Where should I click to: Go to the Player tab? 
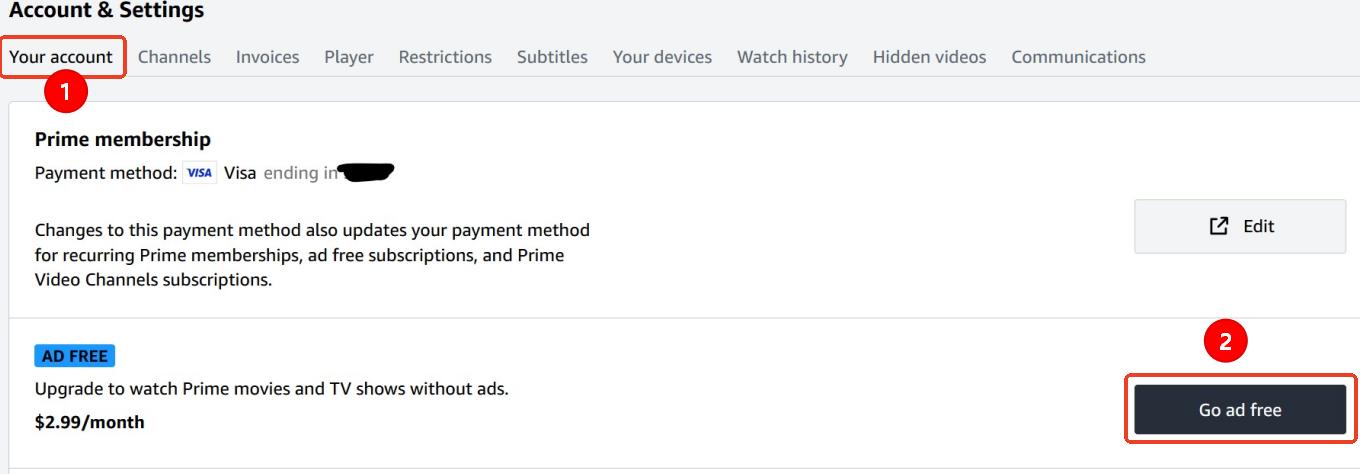349,57
